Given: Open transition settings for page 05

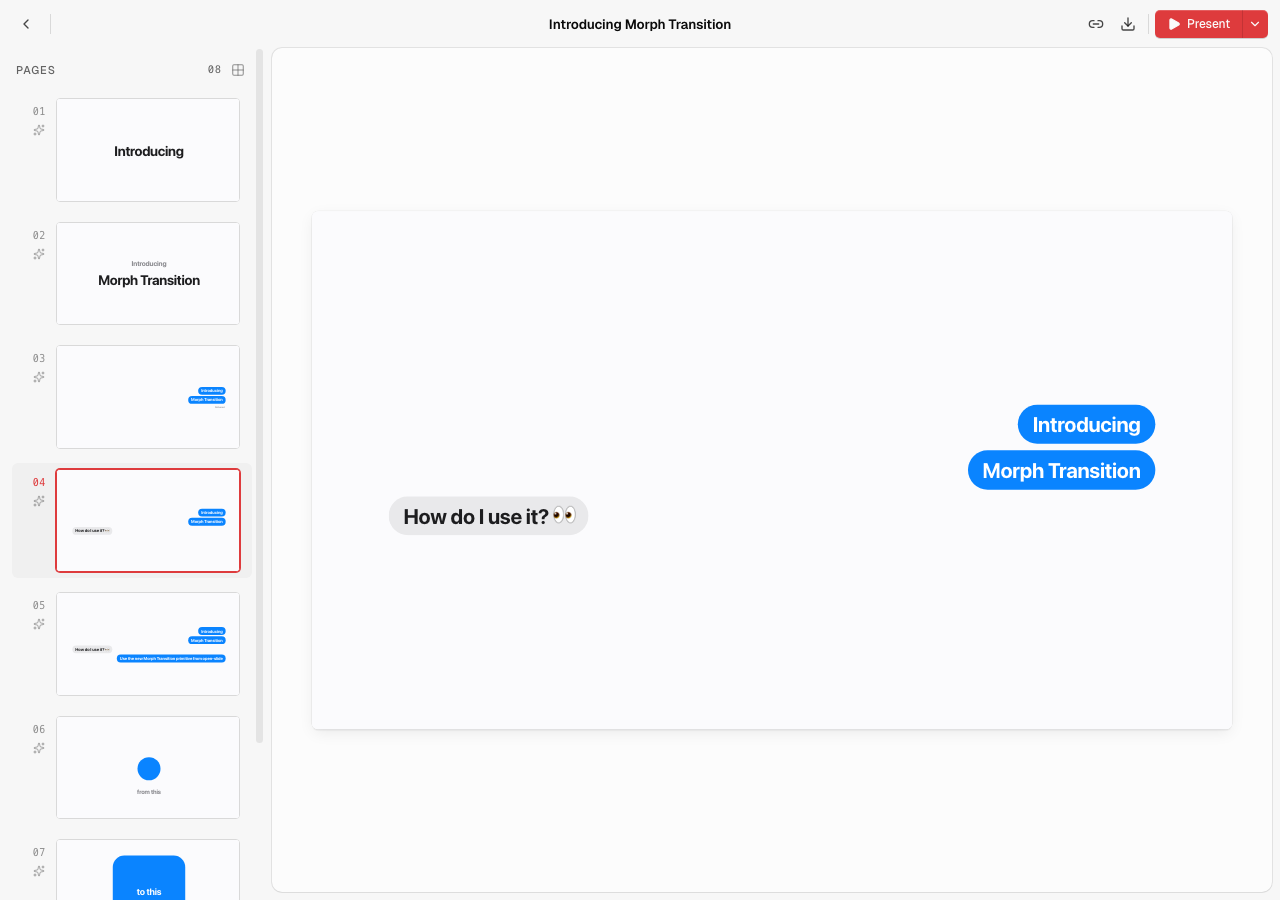Looking at the screenshot, I should 39,624.
